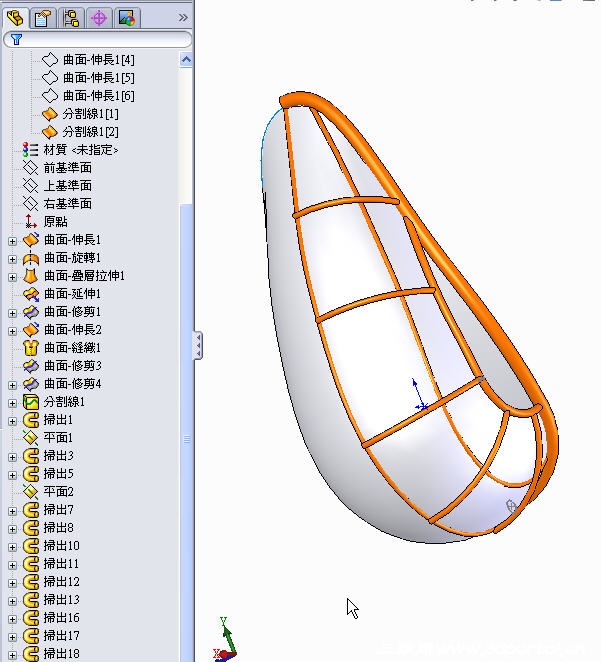Image resolution: width=601 pixels, height=662 pixels.
Task: Select the 曲面-修剪1 trim icon
Action: point(31,312)
